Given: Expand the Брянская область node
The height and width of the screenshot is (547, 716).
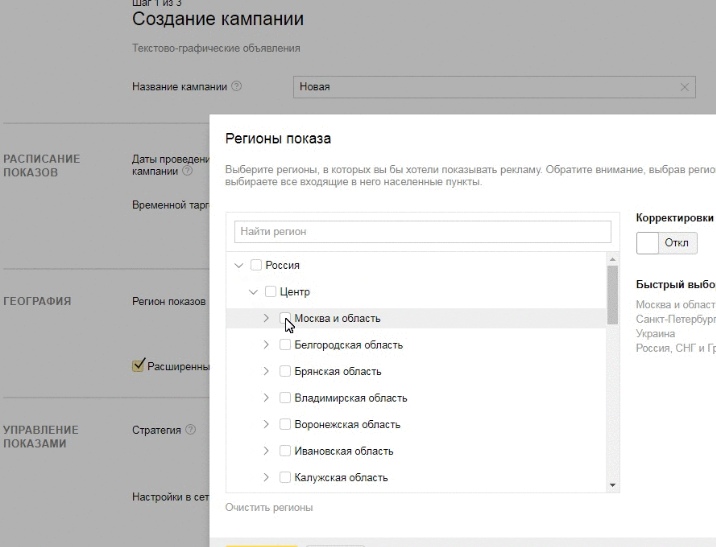Looking at the screenshot, I should click(266, 371).
